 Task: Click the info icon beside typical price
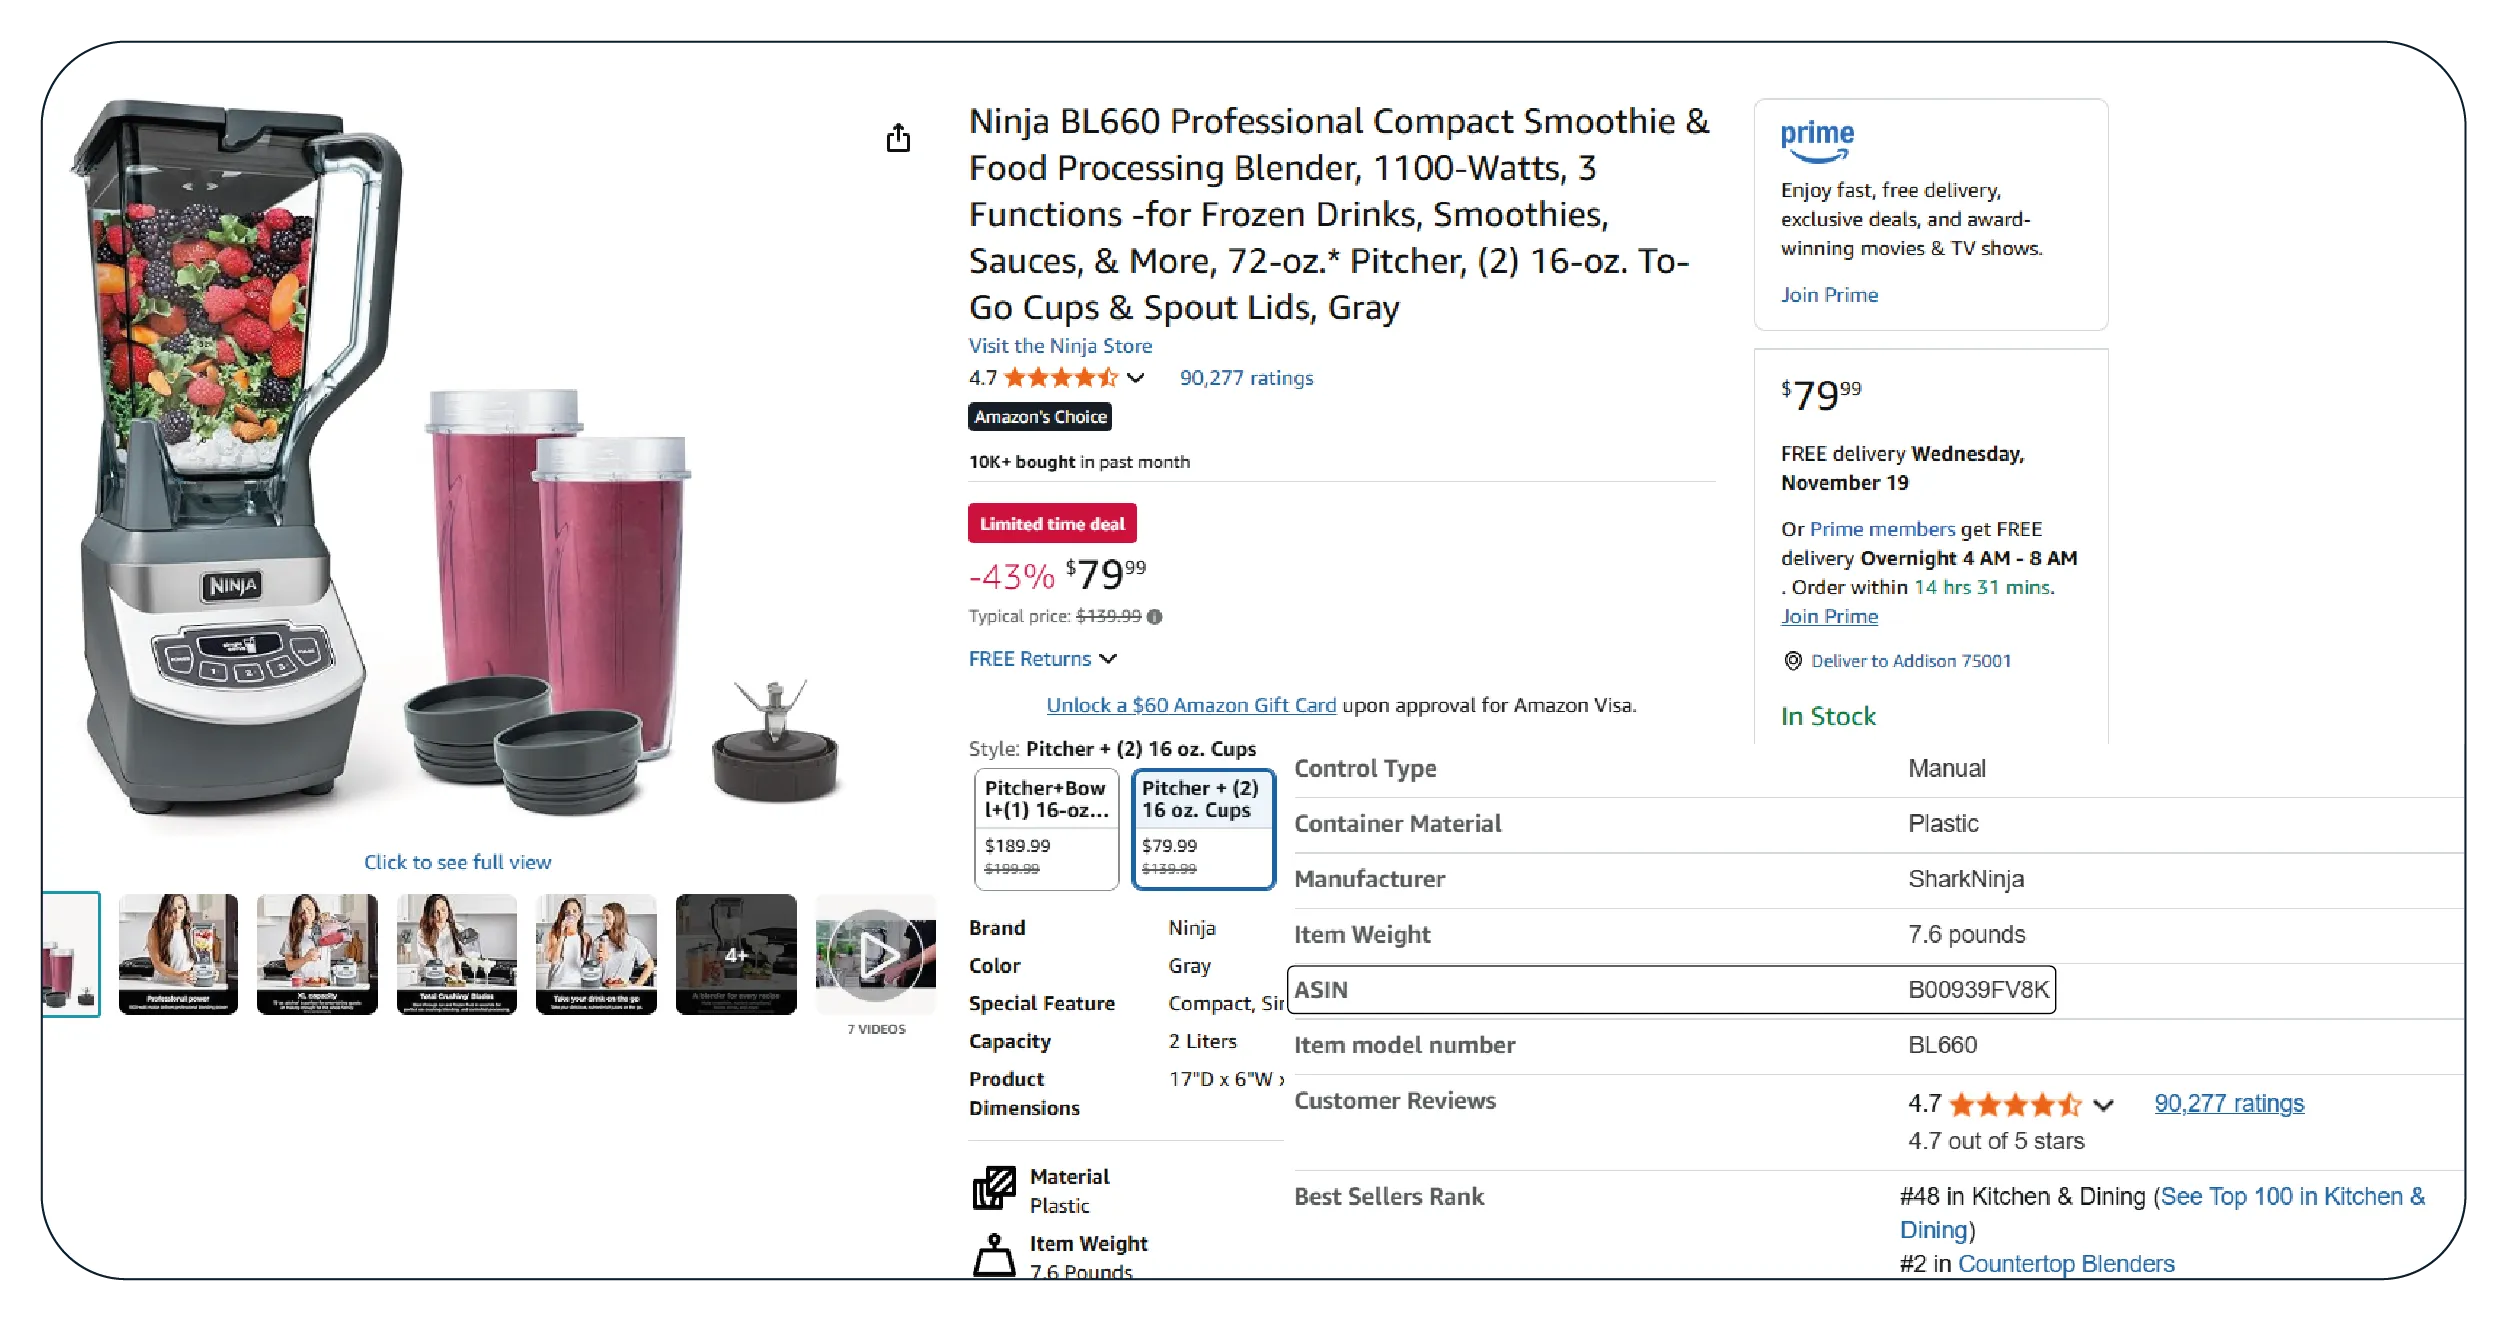(1155, 617)
